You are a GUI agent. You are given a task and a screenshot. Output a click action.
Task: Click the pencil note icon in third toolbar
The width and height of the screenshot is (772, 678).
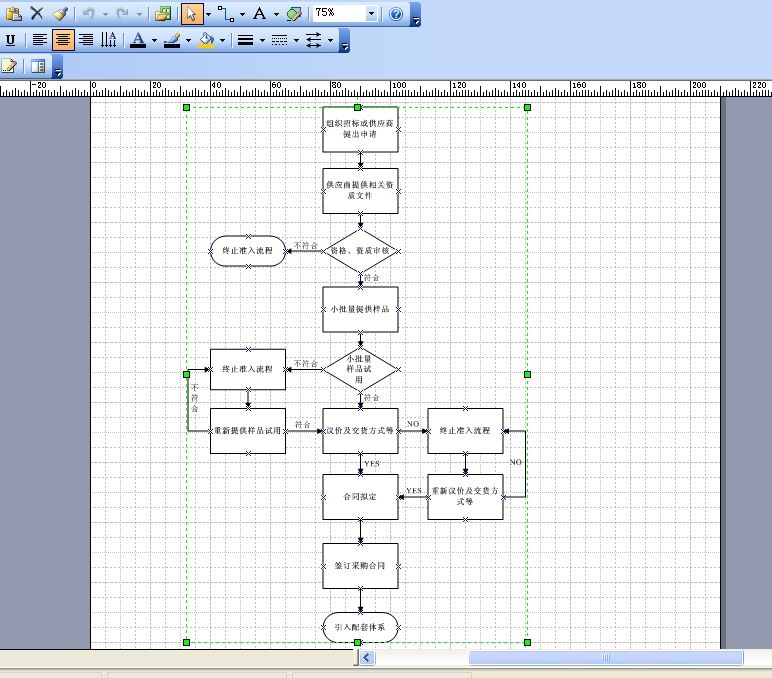click(9, 65)
